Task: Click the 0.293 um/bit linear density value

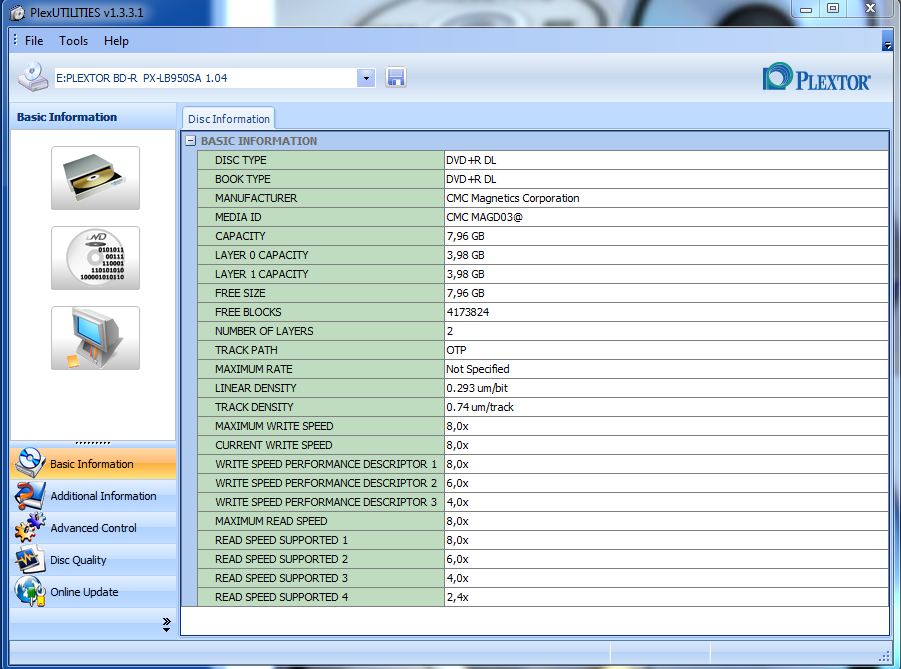Action: point(477,388)
